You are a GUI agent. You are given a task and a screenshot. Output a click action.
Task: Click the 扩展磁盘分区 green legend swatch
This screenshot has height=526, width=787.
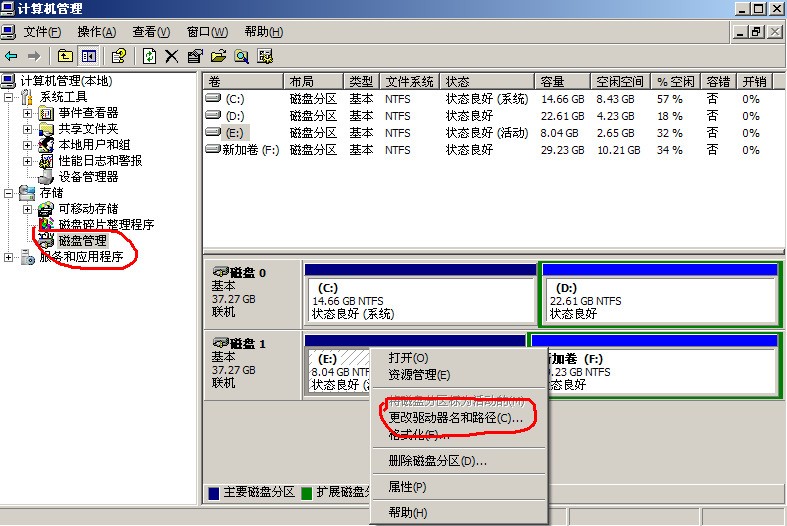point(306,493)
